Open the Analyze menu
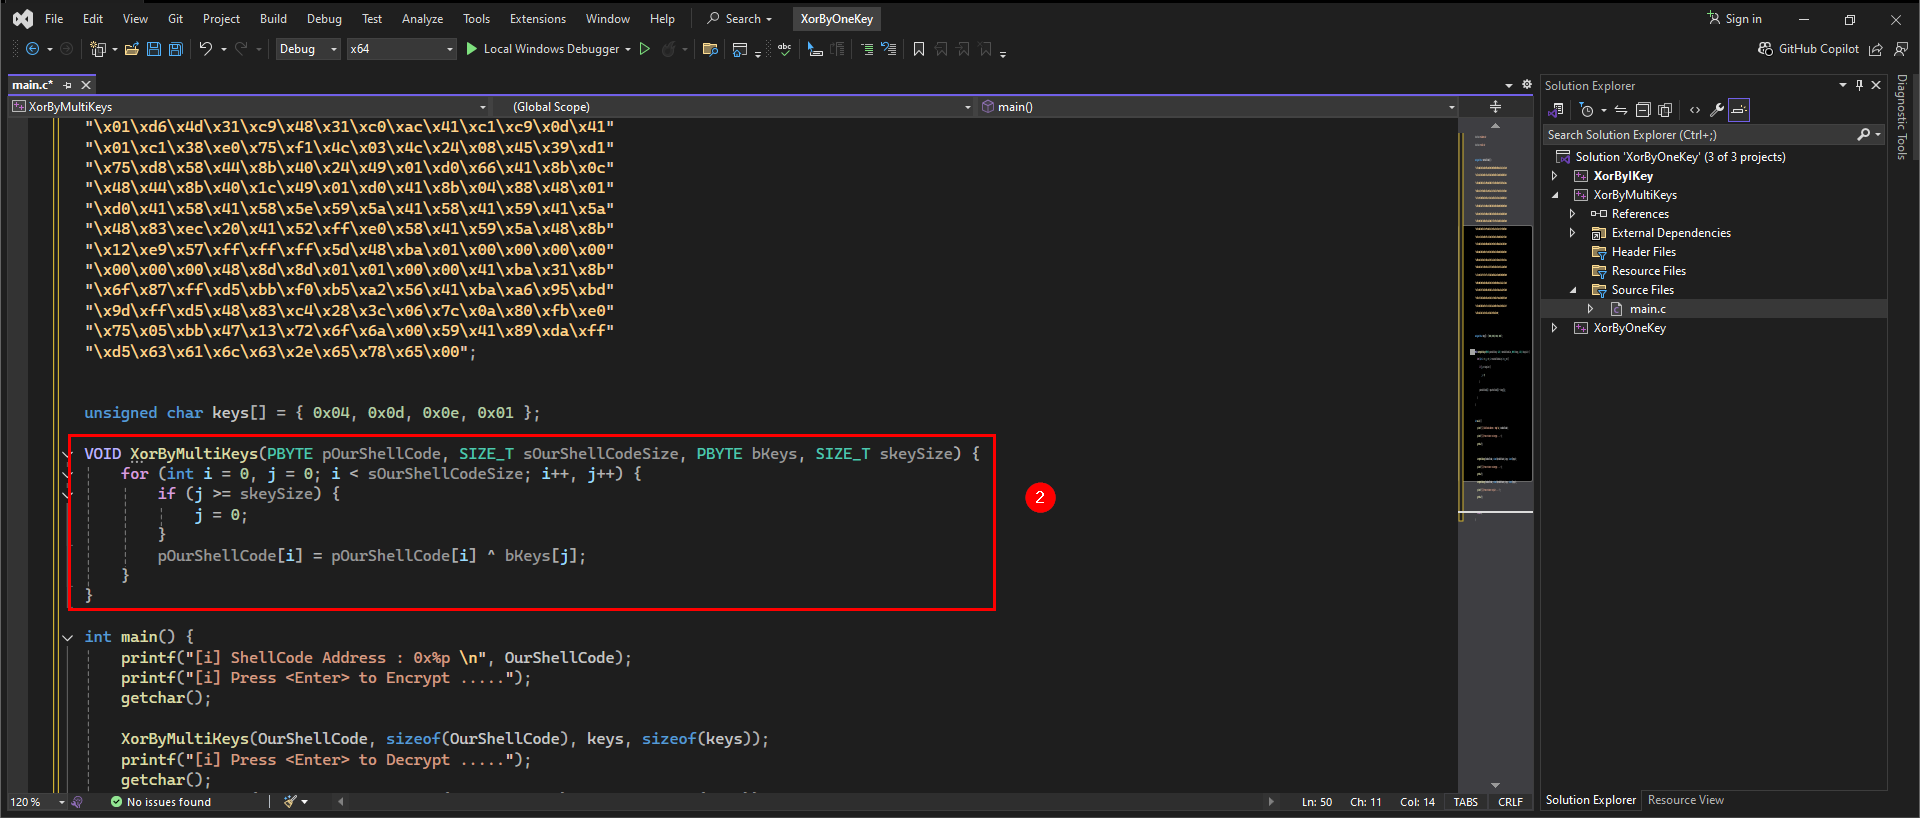 tap(422, 19)
